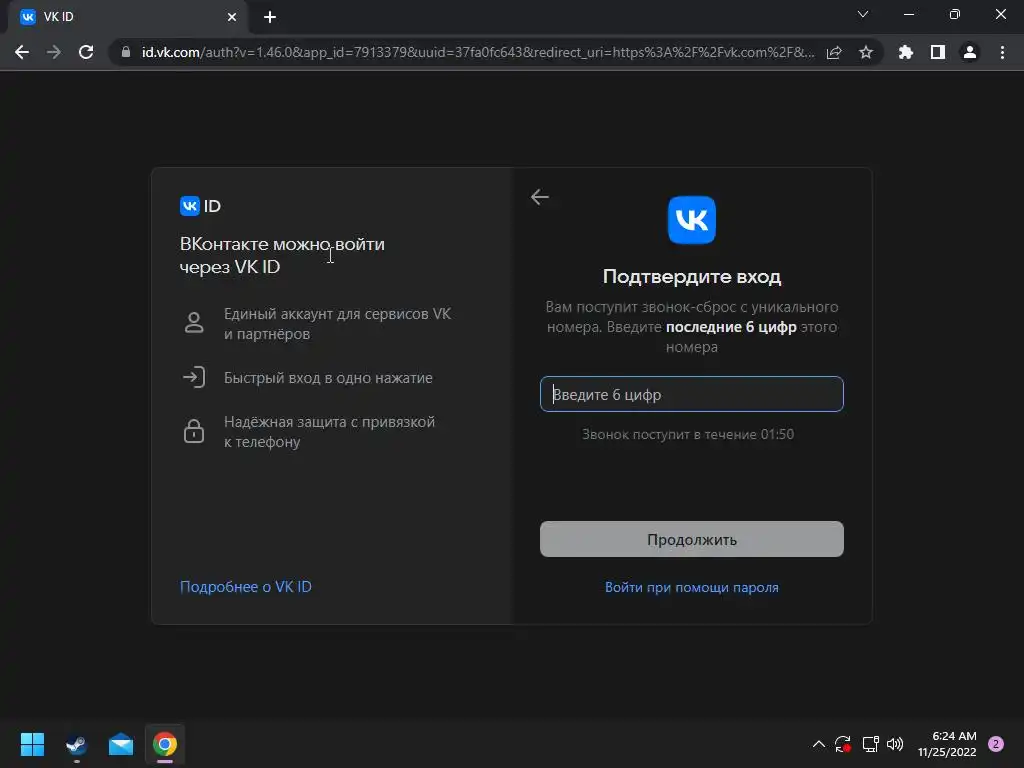Go back with the form's arrow icon
Image resolution: width=1024 pixels, height=768 pixels.
(539, 197)
